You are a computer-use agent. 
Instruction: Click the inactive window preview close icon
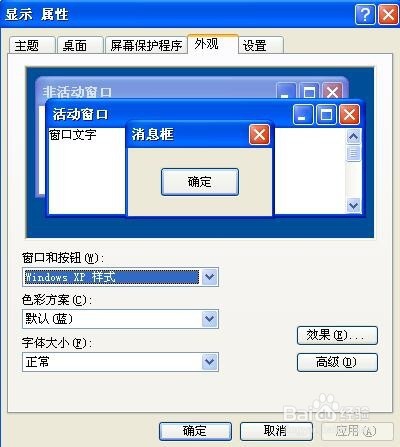click(x=332, y=92)
